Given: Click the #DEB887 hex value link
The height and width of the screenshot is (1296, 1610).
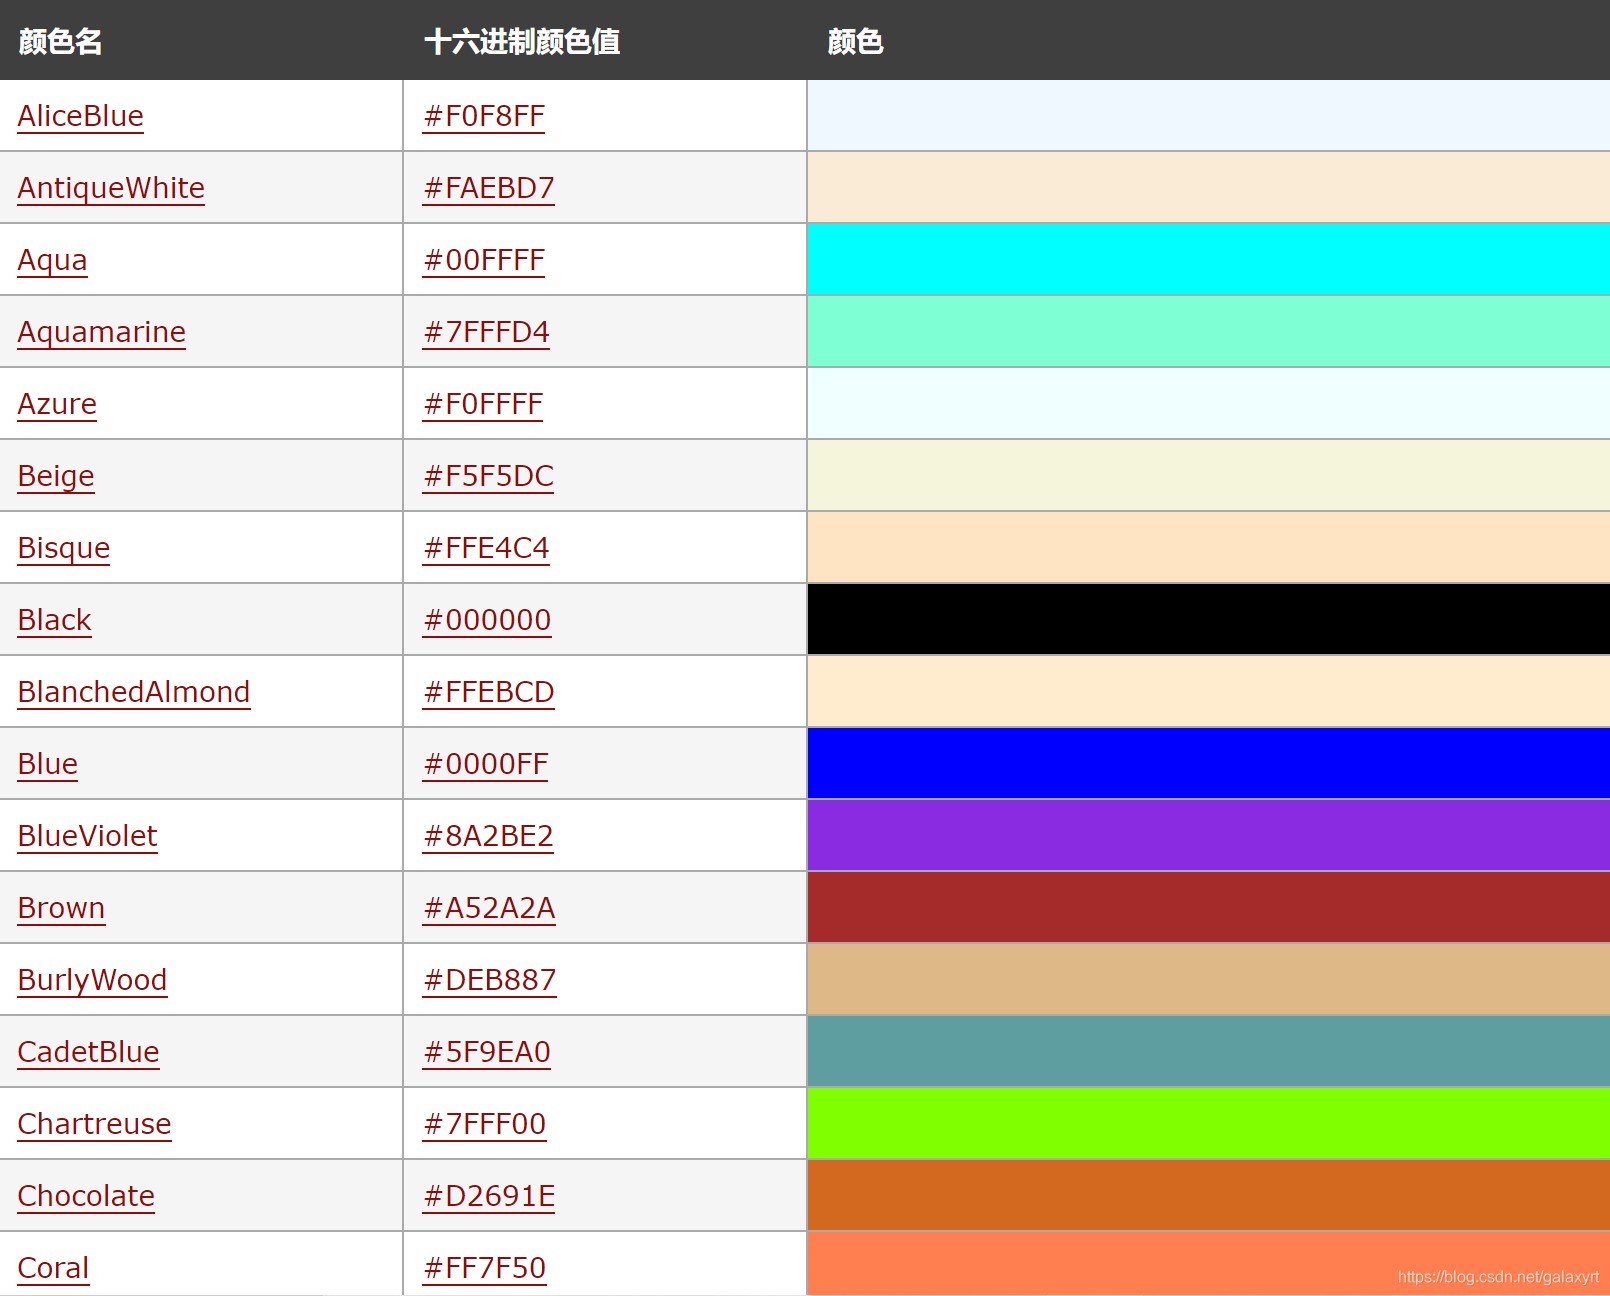Looking at the screenshot, I should (x=489, y=980).
